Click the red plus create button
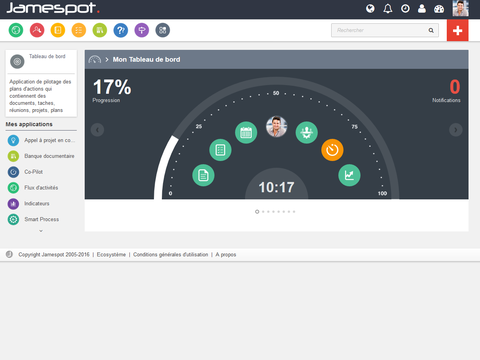Screen dimensions: 480x360 pyautogui.click(x=458, y=30)
